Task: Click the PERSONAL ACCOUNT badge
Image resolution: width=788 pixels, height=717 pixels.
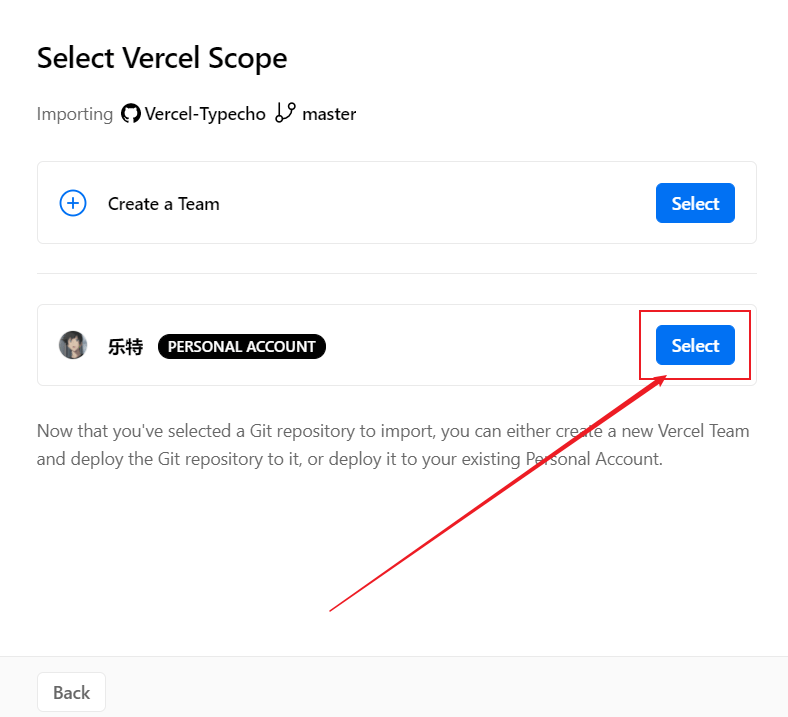Action: 242,347
